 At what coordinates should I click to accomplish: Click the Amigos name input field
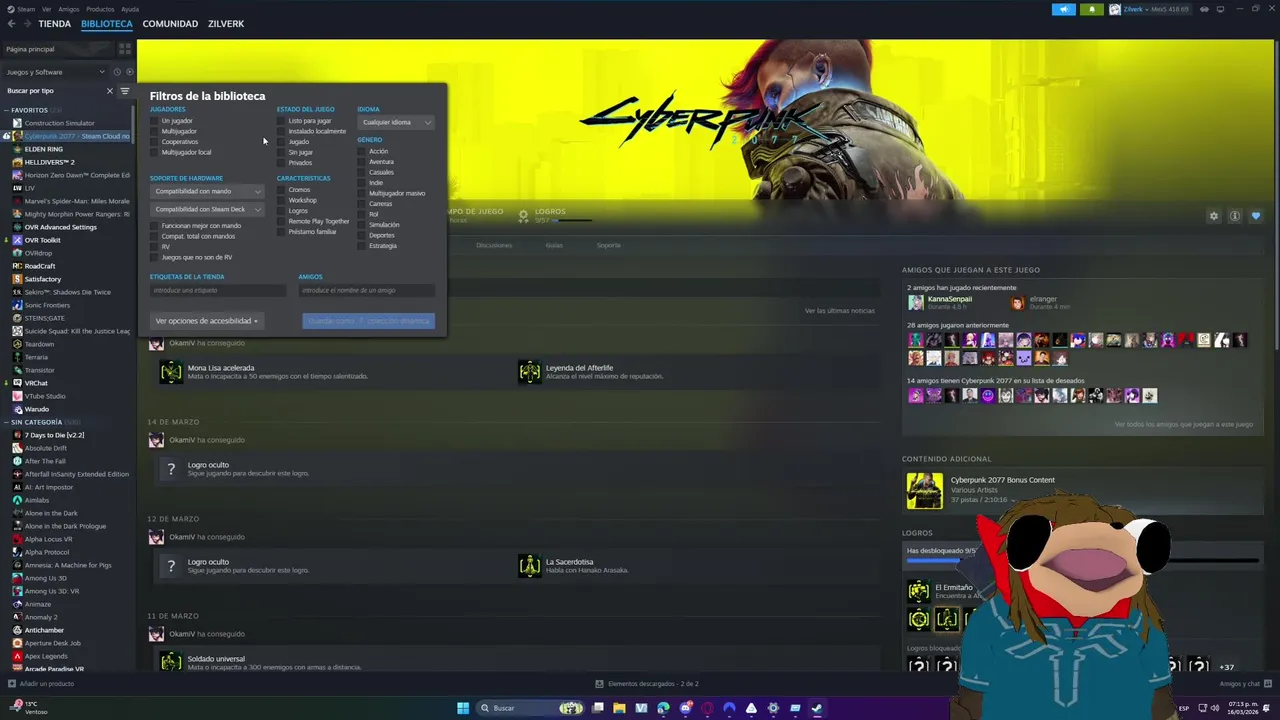(366, 290)
